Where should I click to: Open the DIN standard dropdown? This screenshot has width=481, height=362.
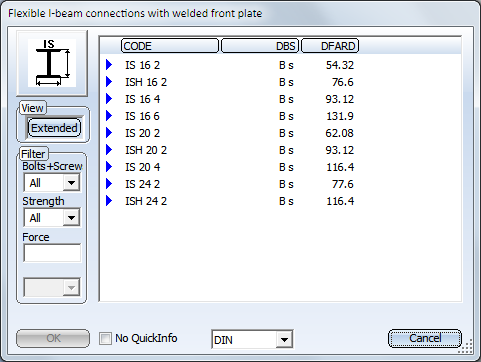pos(284,340)
